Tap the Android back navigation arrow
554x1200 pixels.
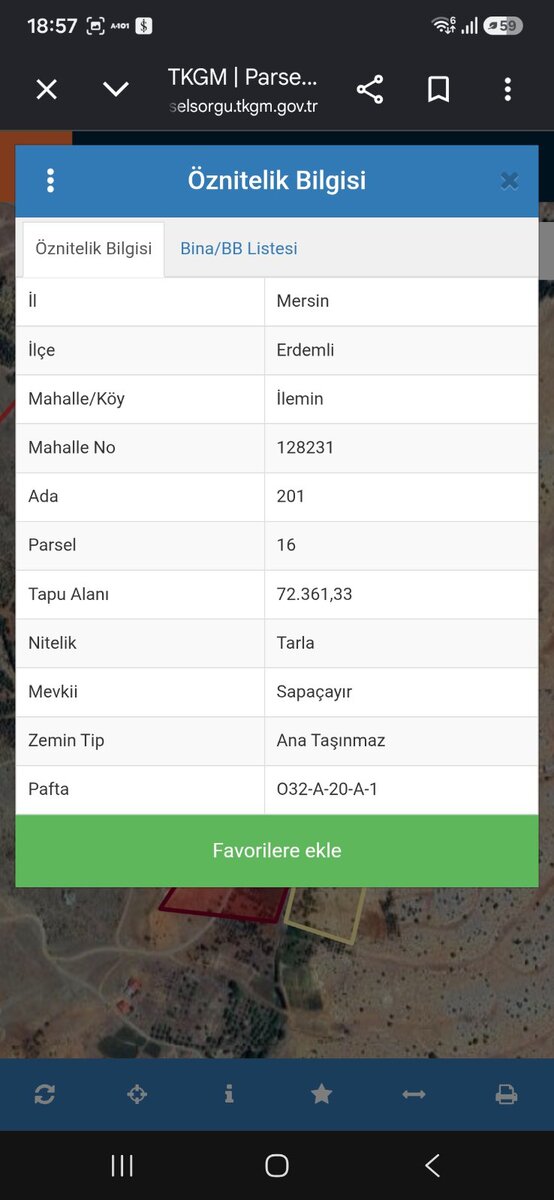pos(432,1165)
